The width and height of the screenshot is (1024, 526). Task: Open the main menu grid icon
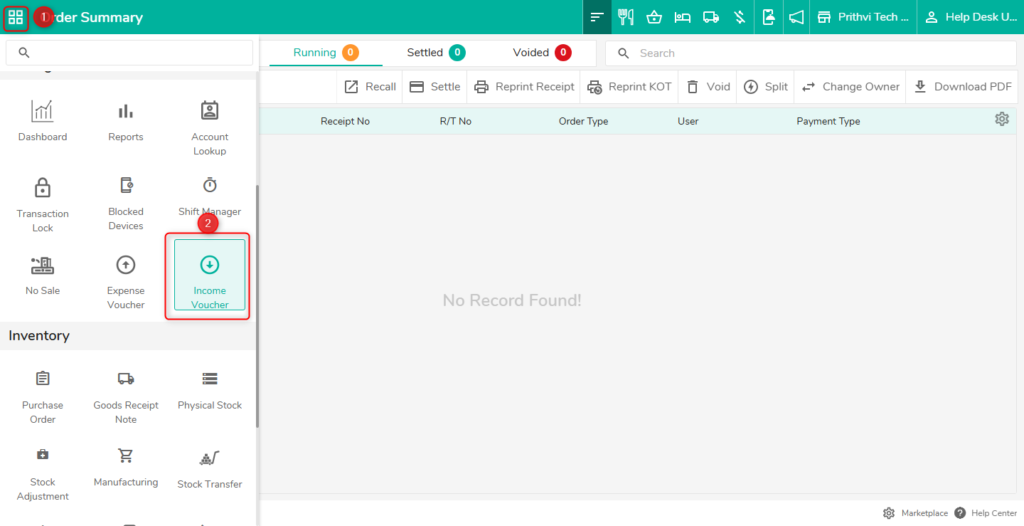(x=16, y=17)
